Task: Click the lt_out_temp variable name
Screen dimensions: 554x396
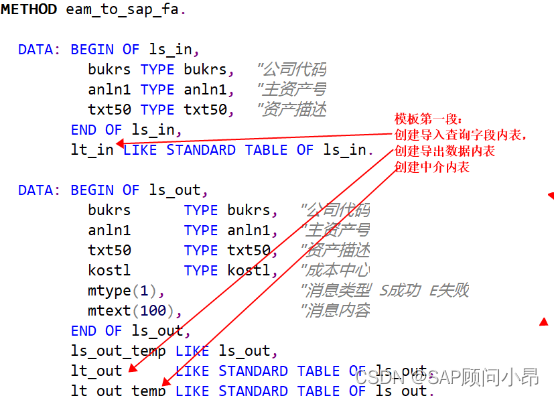Action: click(x=118, y=390)
